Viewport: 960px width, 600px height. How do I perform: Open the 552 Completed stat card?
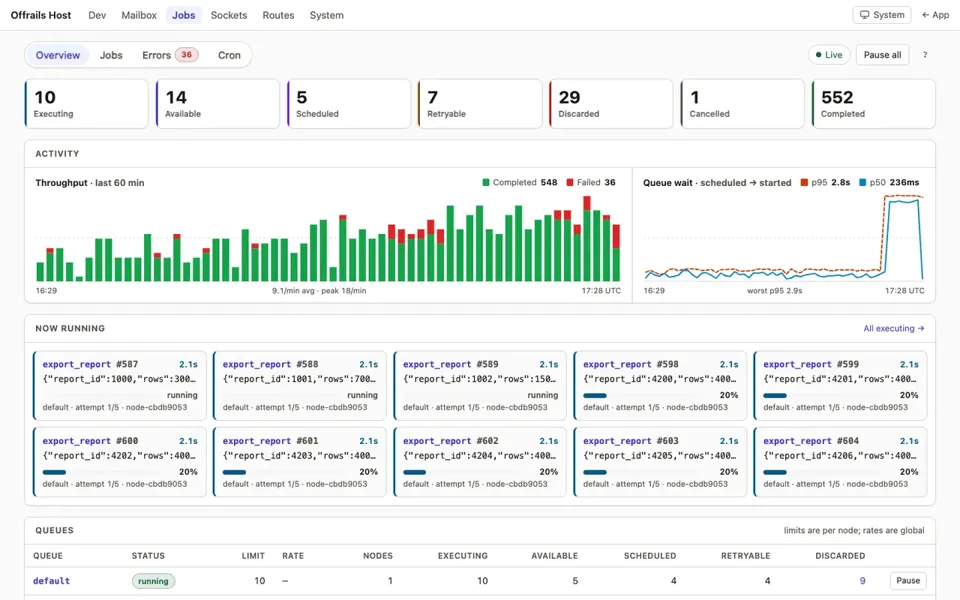click(874, 104)
